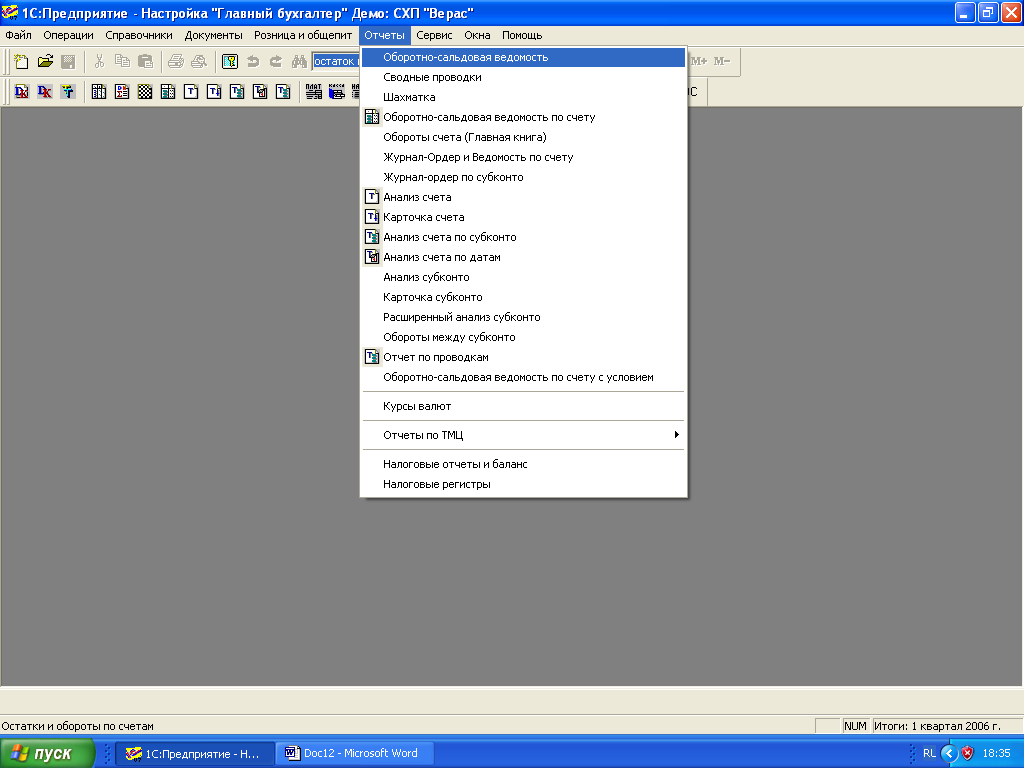
Task: Click the Copy toolbar icon
Action: tap(122, 61)
